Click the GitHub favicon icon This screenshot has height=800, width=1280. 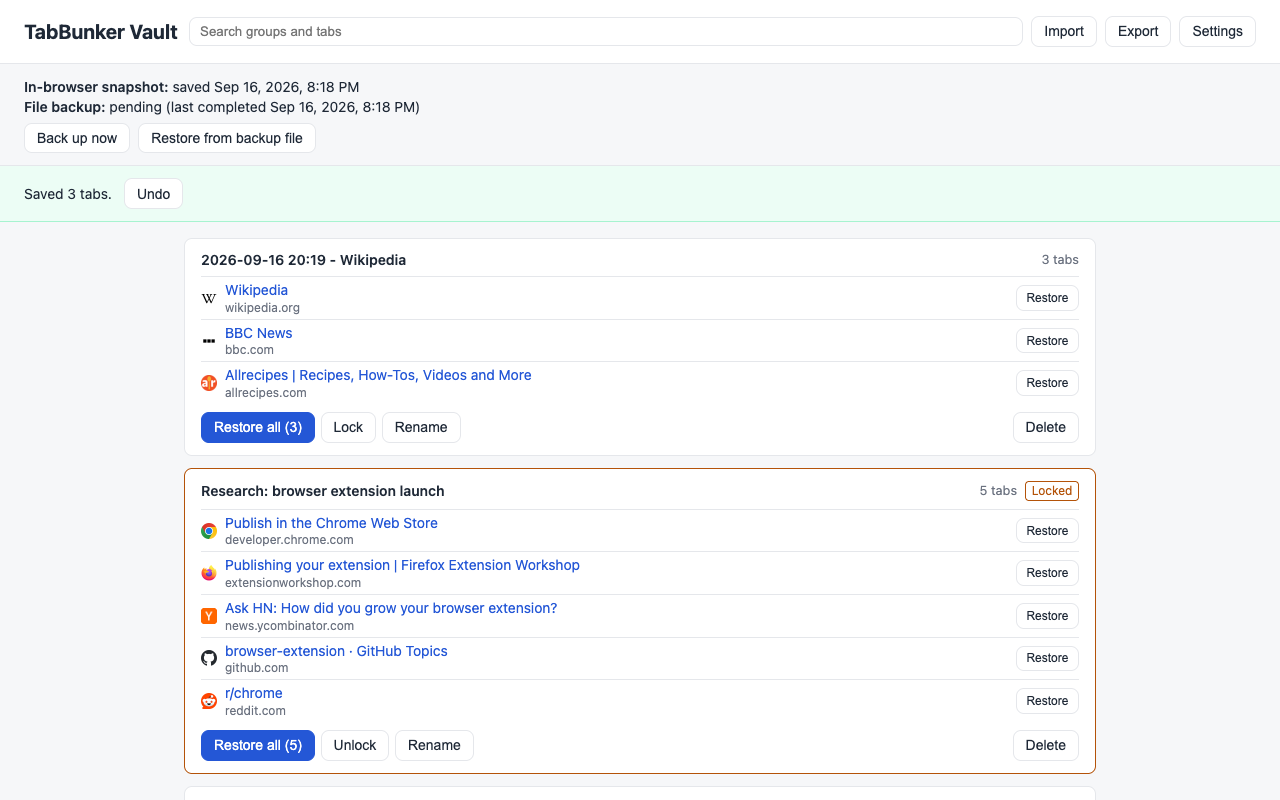tap(209, 658)
